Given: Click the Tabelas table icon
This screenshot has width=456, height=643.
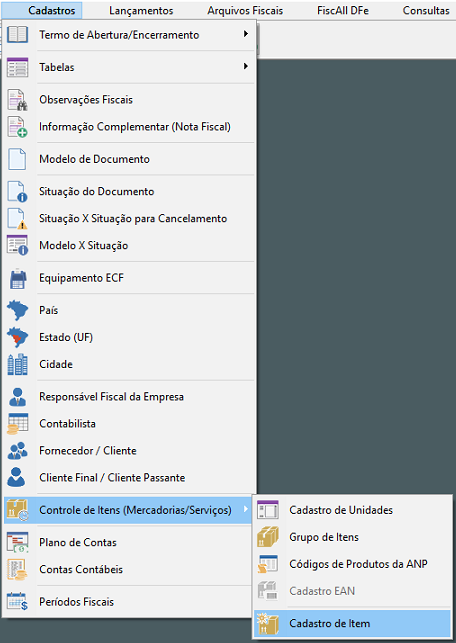Looking at the screenshot, I should tap(17, 67).
